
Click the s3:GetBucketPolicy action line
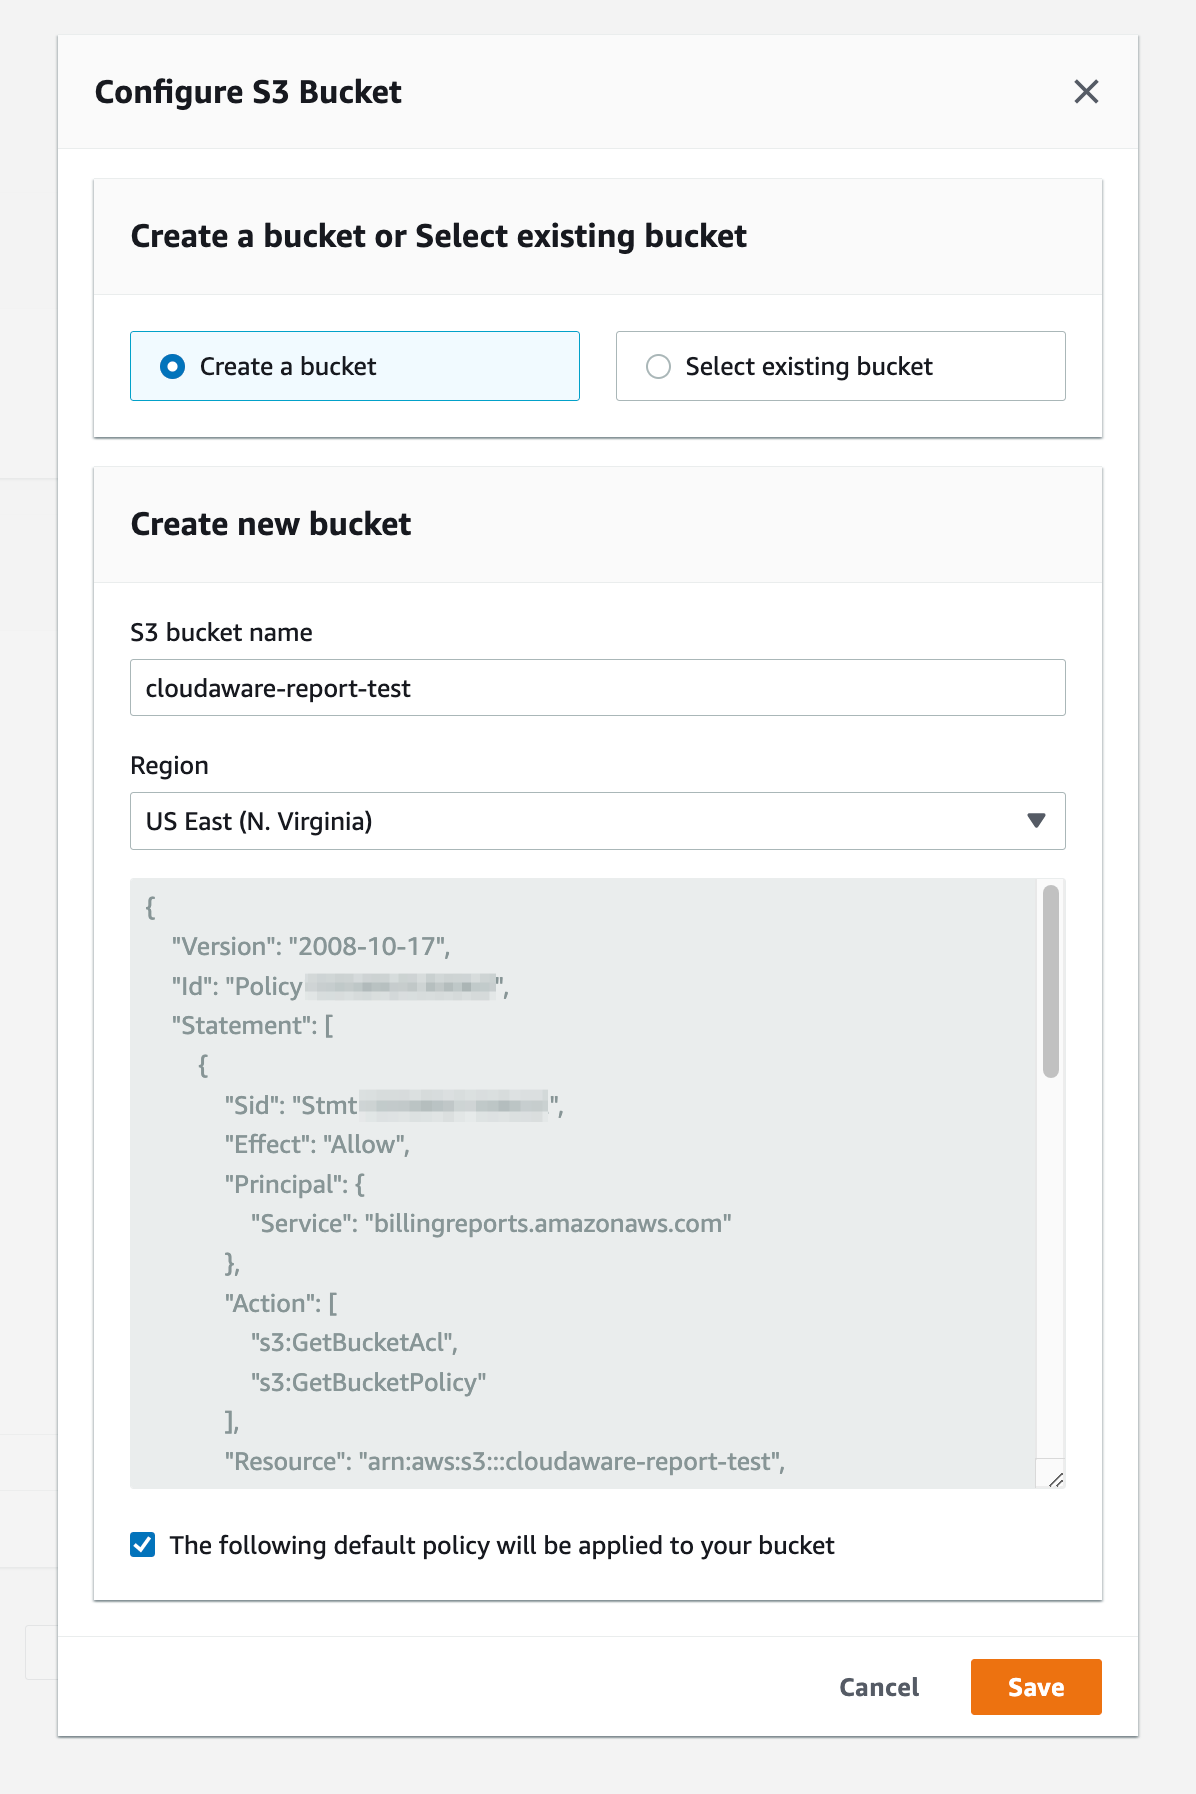[368, 1383]
